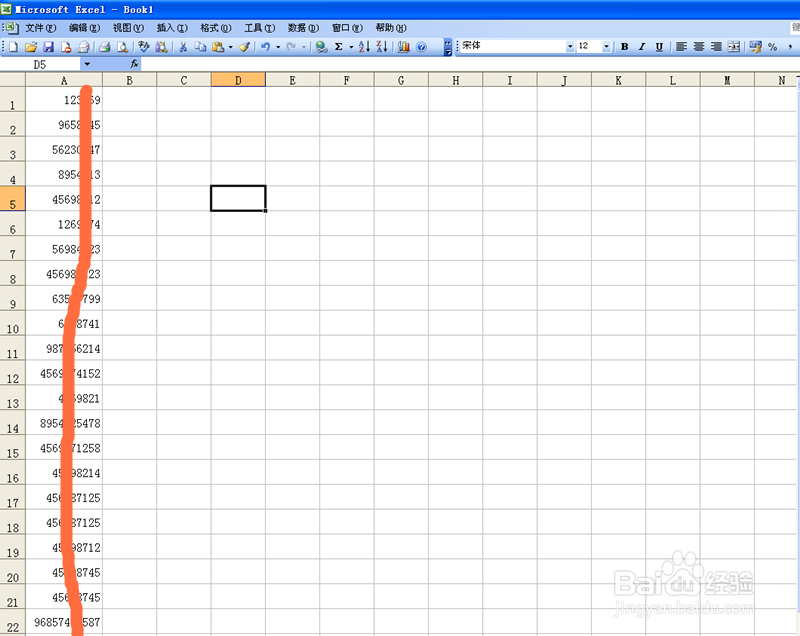Select column A header
This screenshot has height=636, width=800.
tap(64, 80)
